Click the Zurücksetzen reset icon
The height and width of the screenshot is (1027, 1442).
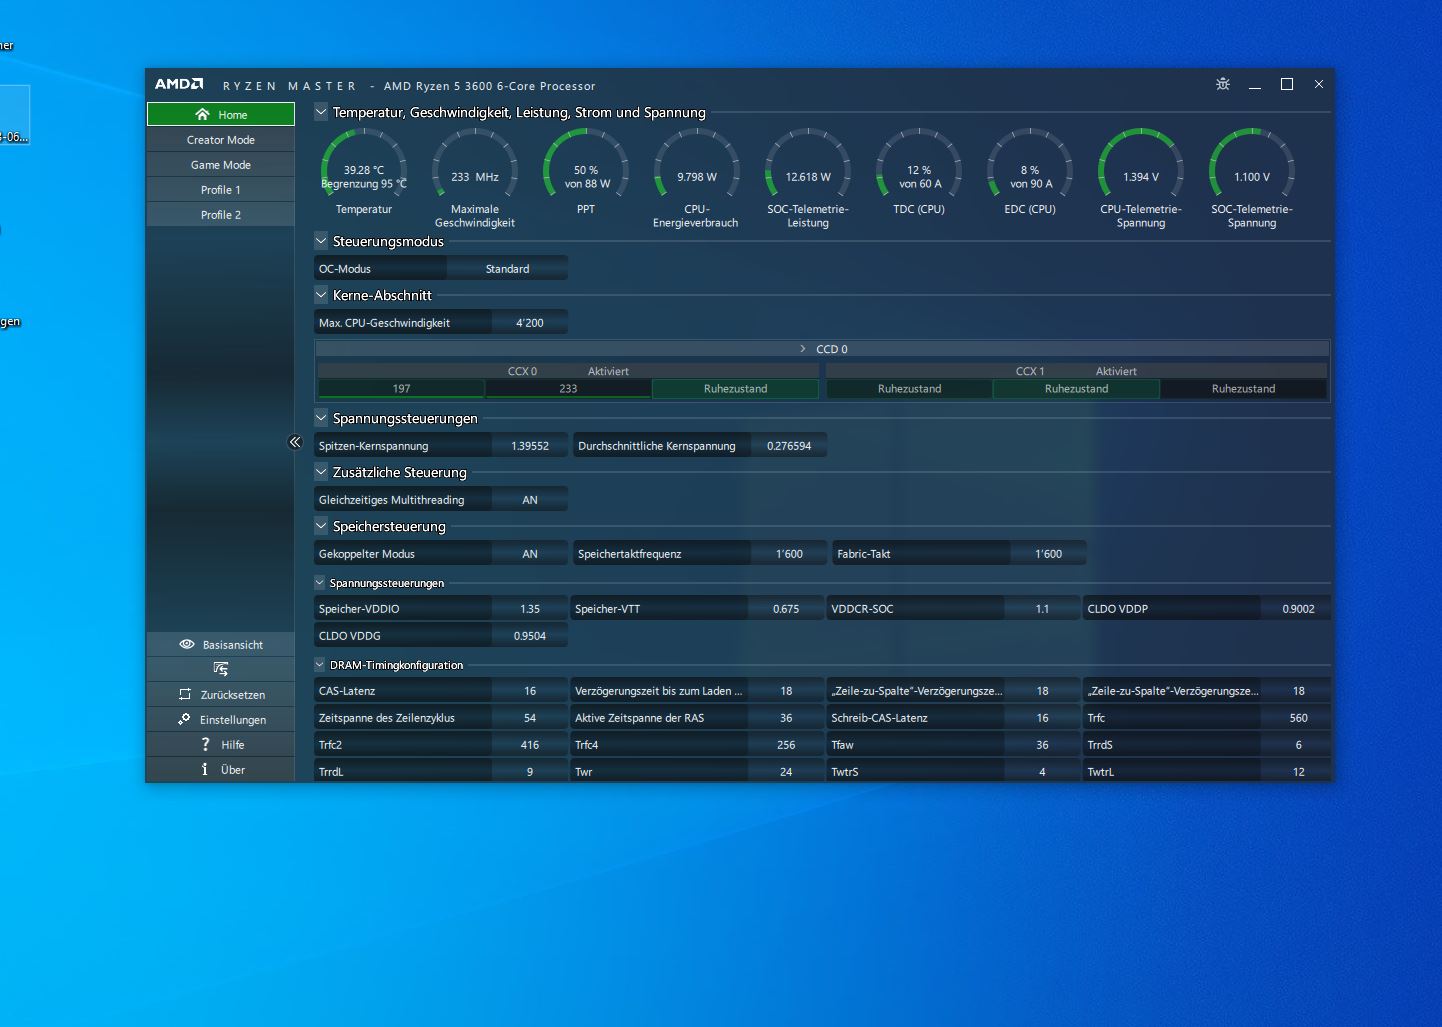[x=184, y=694]
